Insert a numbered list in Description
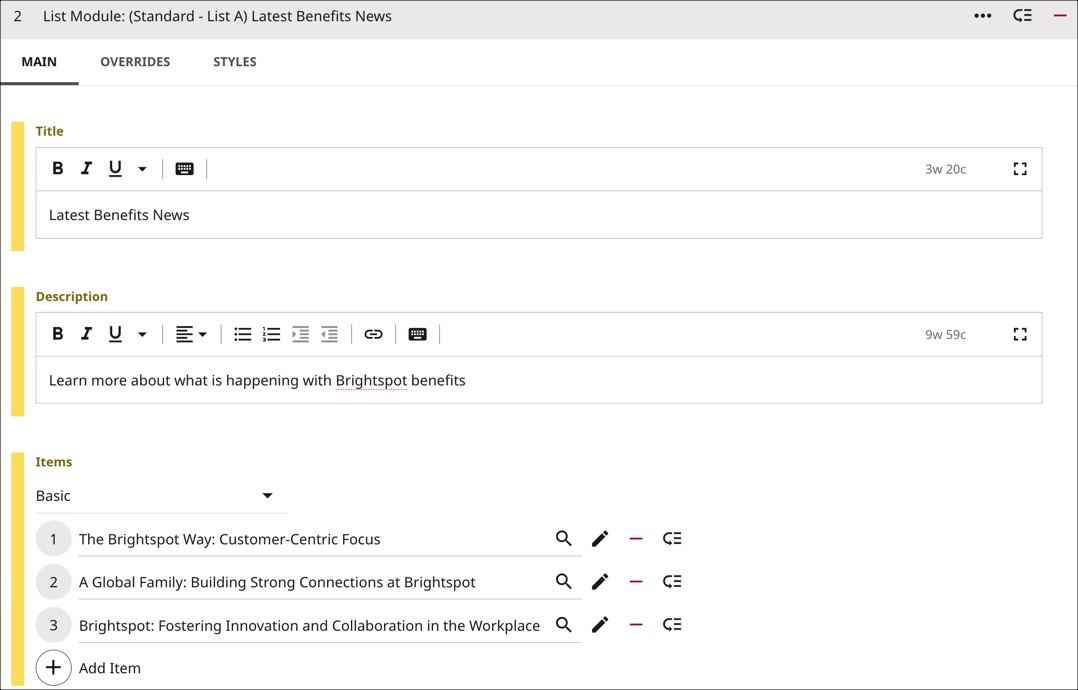Screen dimensions: 1078x690 click(x=272, y=334)
